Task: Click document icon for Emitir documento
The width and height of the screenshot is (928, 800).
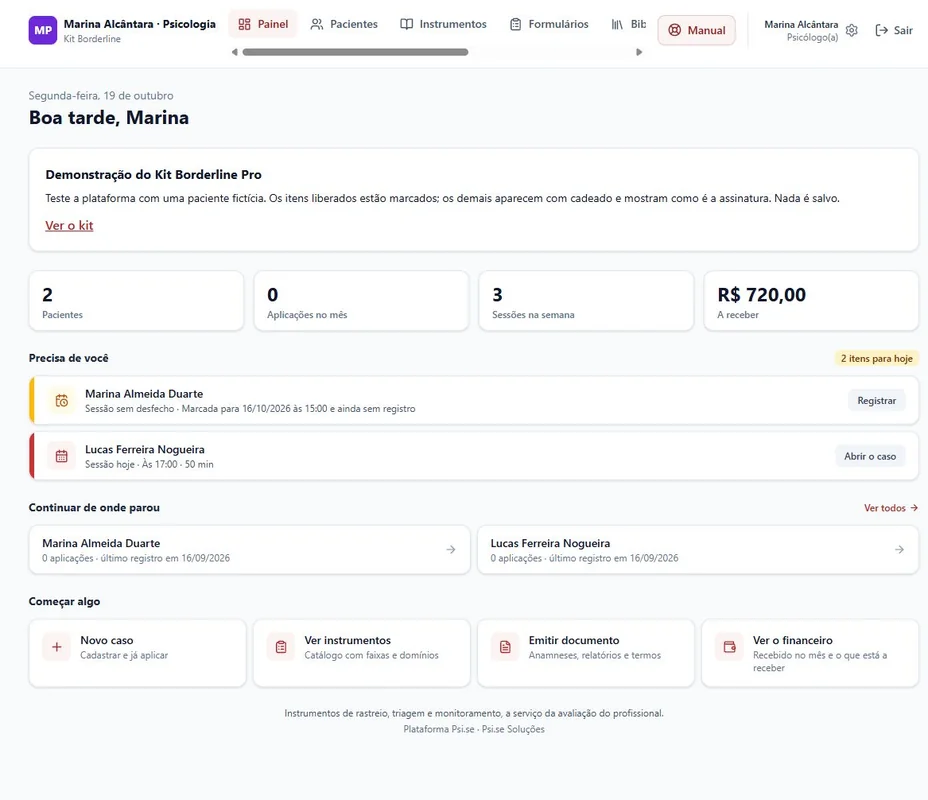Action: click(x=505, y=647)
